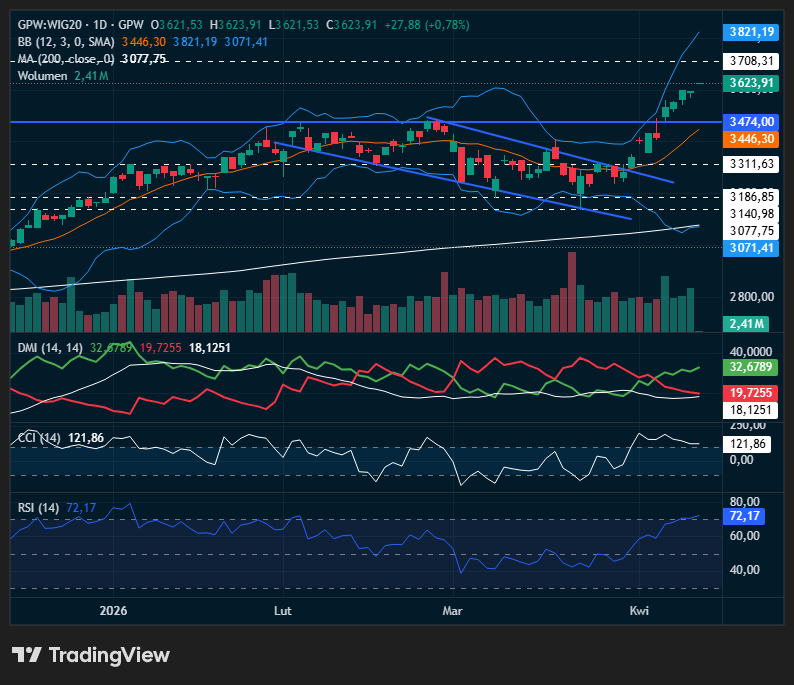This screenshot has height=685, width=794.
Task: Open the BB (12, 3, 0, SMA) indicator legend
Action: pyautogui.click(x=66, y=42)
